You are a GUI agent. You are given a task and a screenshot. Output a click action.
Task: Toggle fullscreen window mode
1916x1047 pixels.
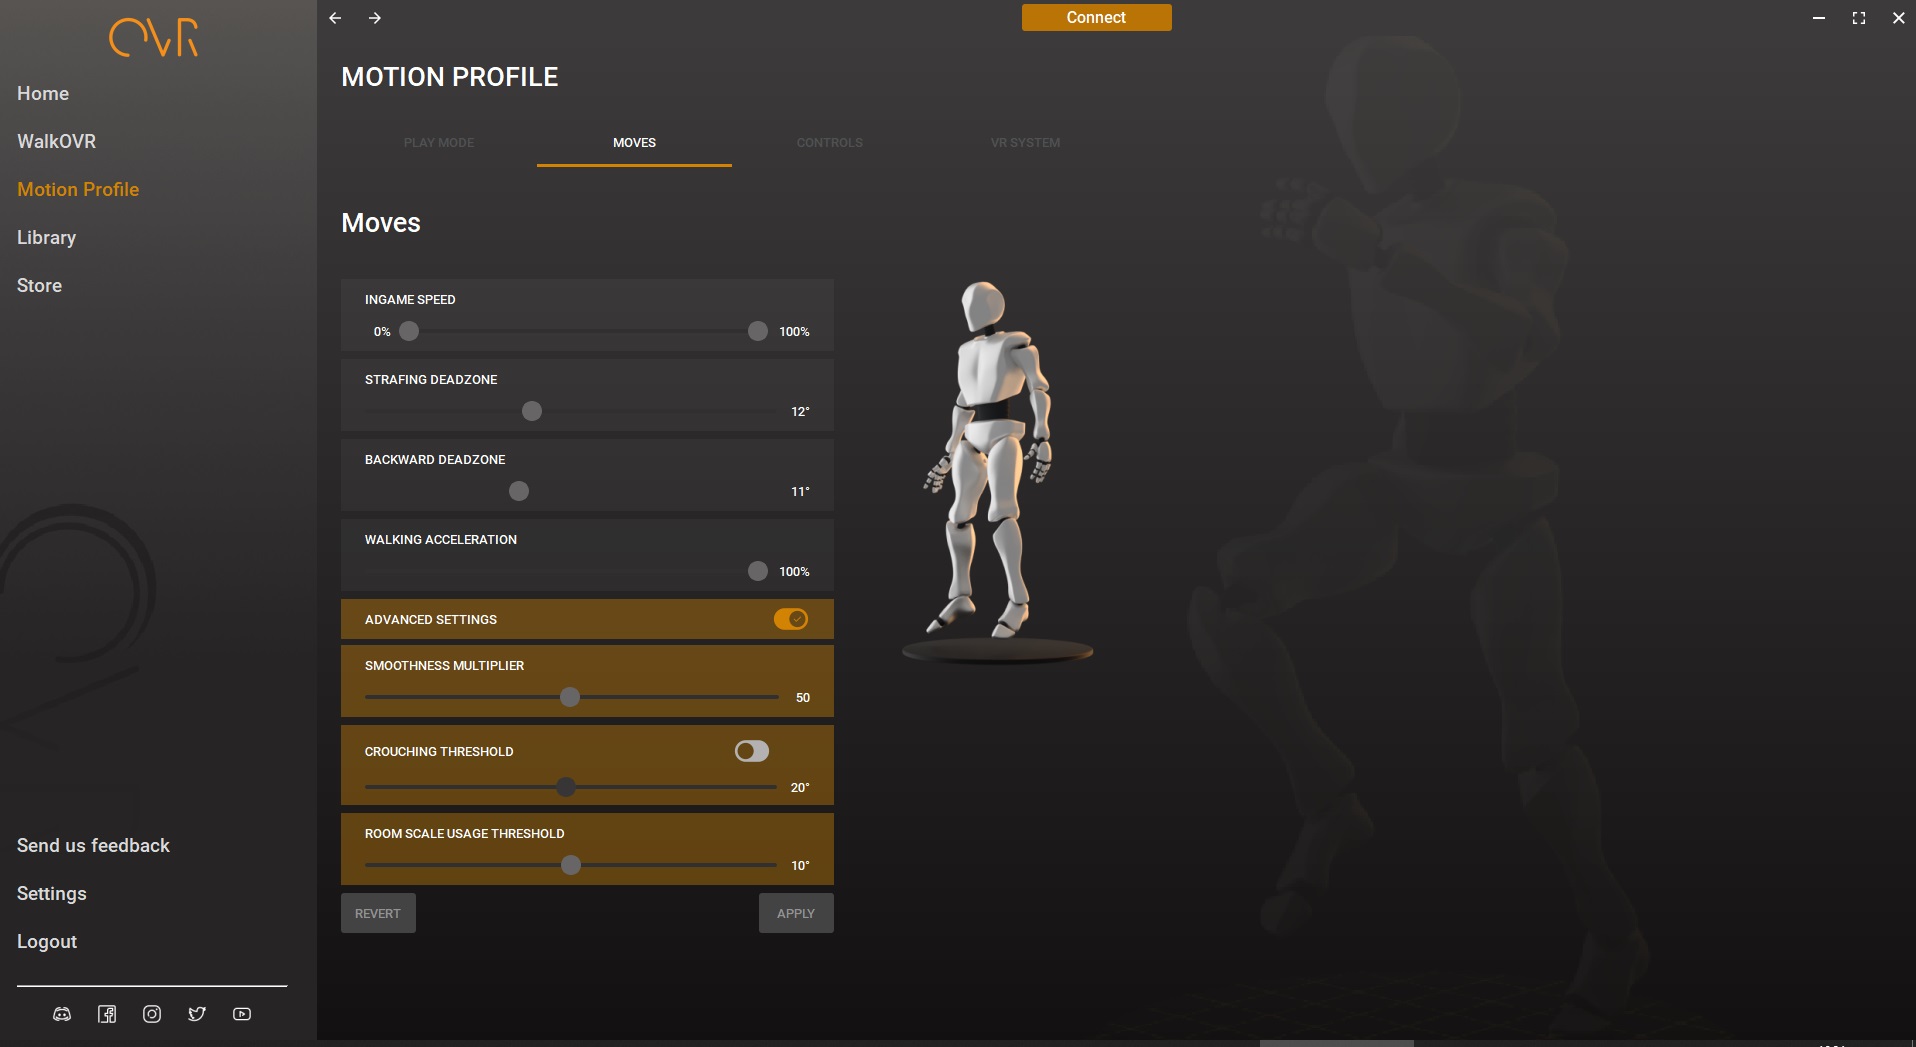pos(1858,18)
